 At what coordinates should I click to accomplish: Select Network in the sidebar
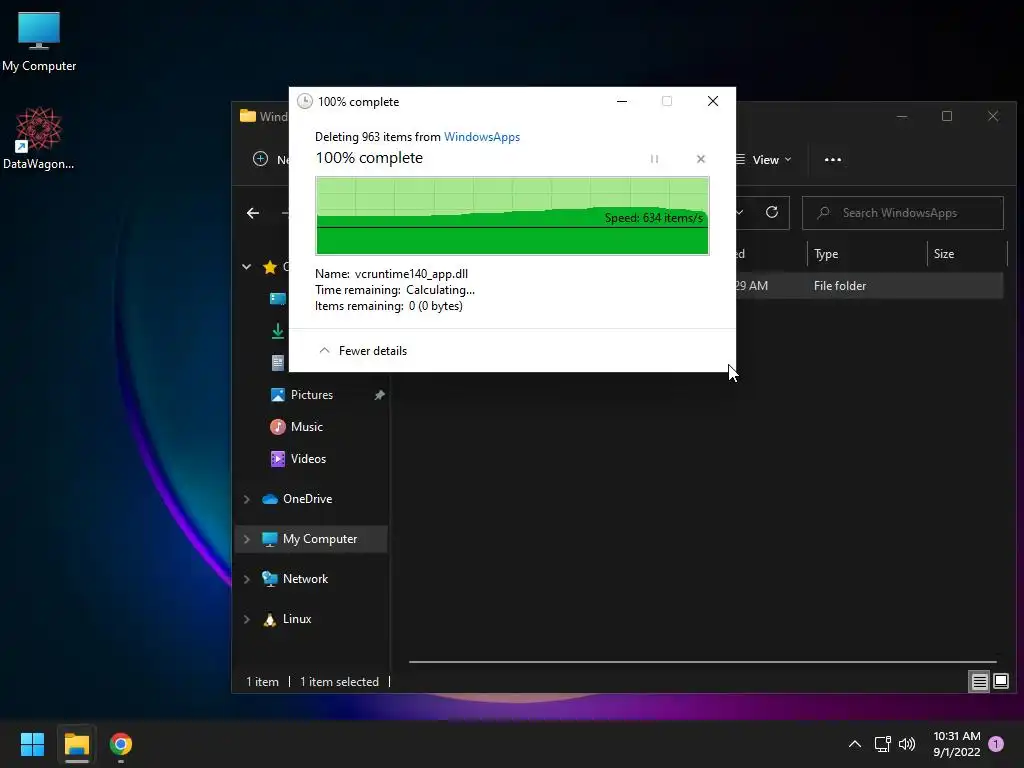coord(295,579)
